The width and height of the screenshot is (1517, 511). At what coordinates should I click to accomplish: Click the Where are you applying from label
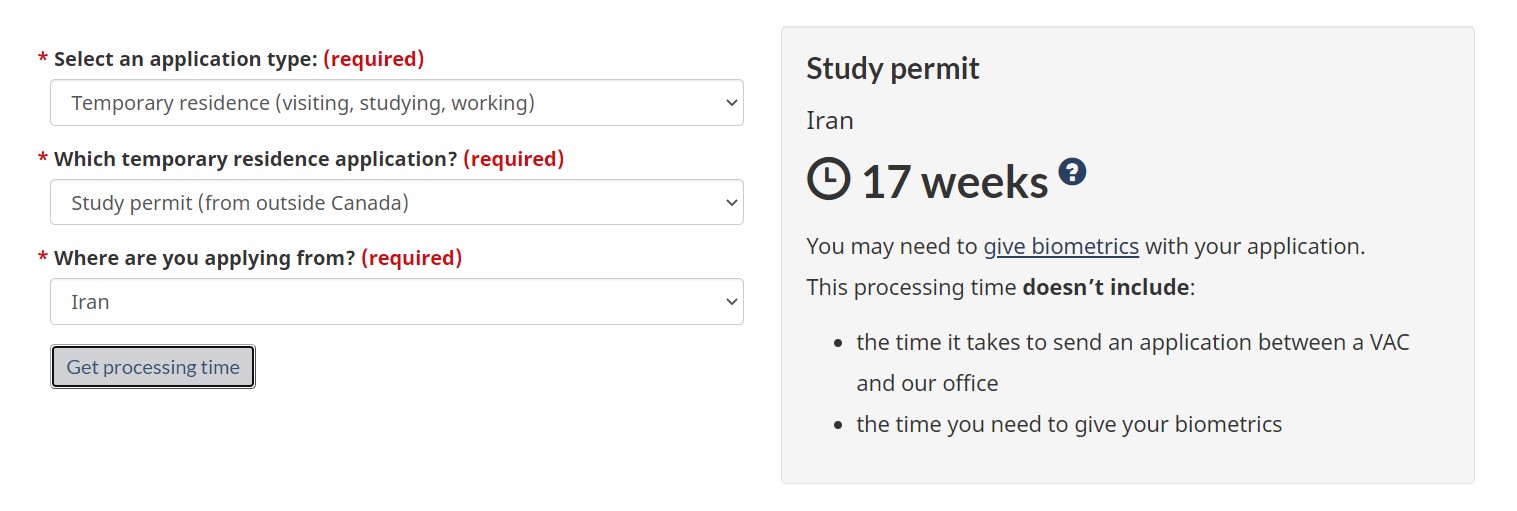click(x=205, y=257)
